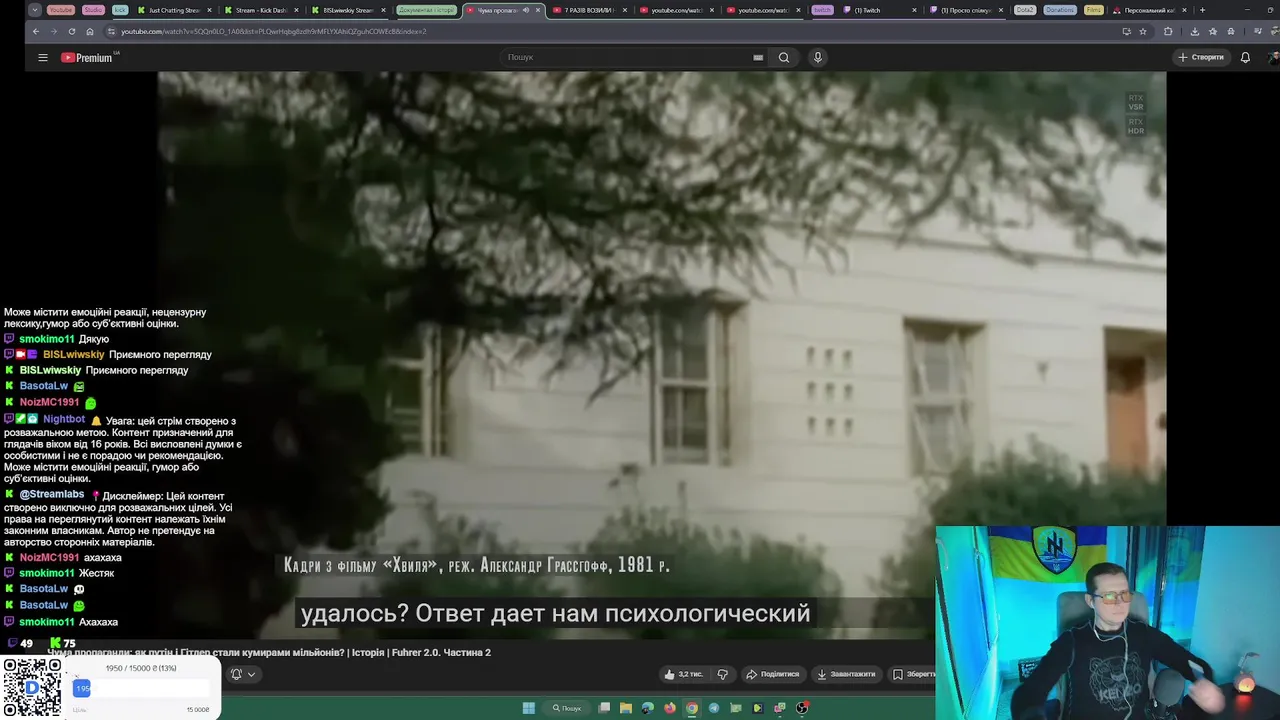
Task: Dislike the video
Action: (723, 674)
